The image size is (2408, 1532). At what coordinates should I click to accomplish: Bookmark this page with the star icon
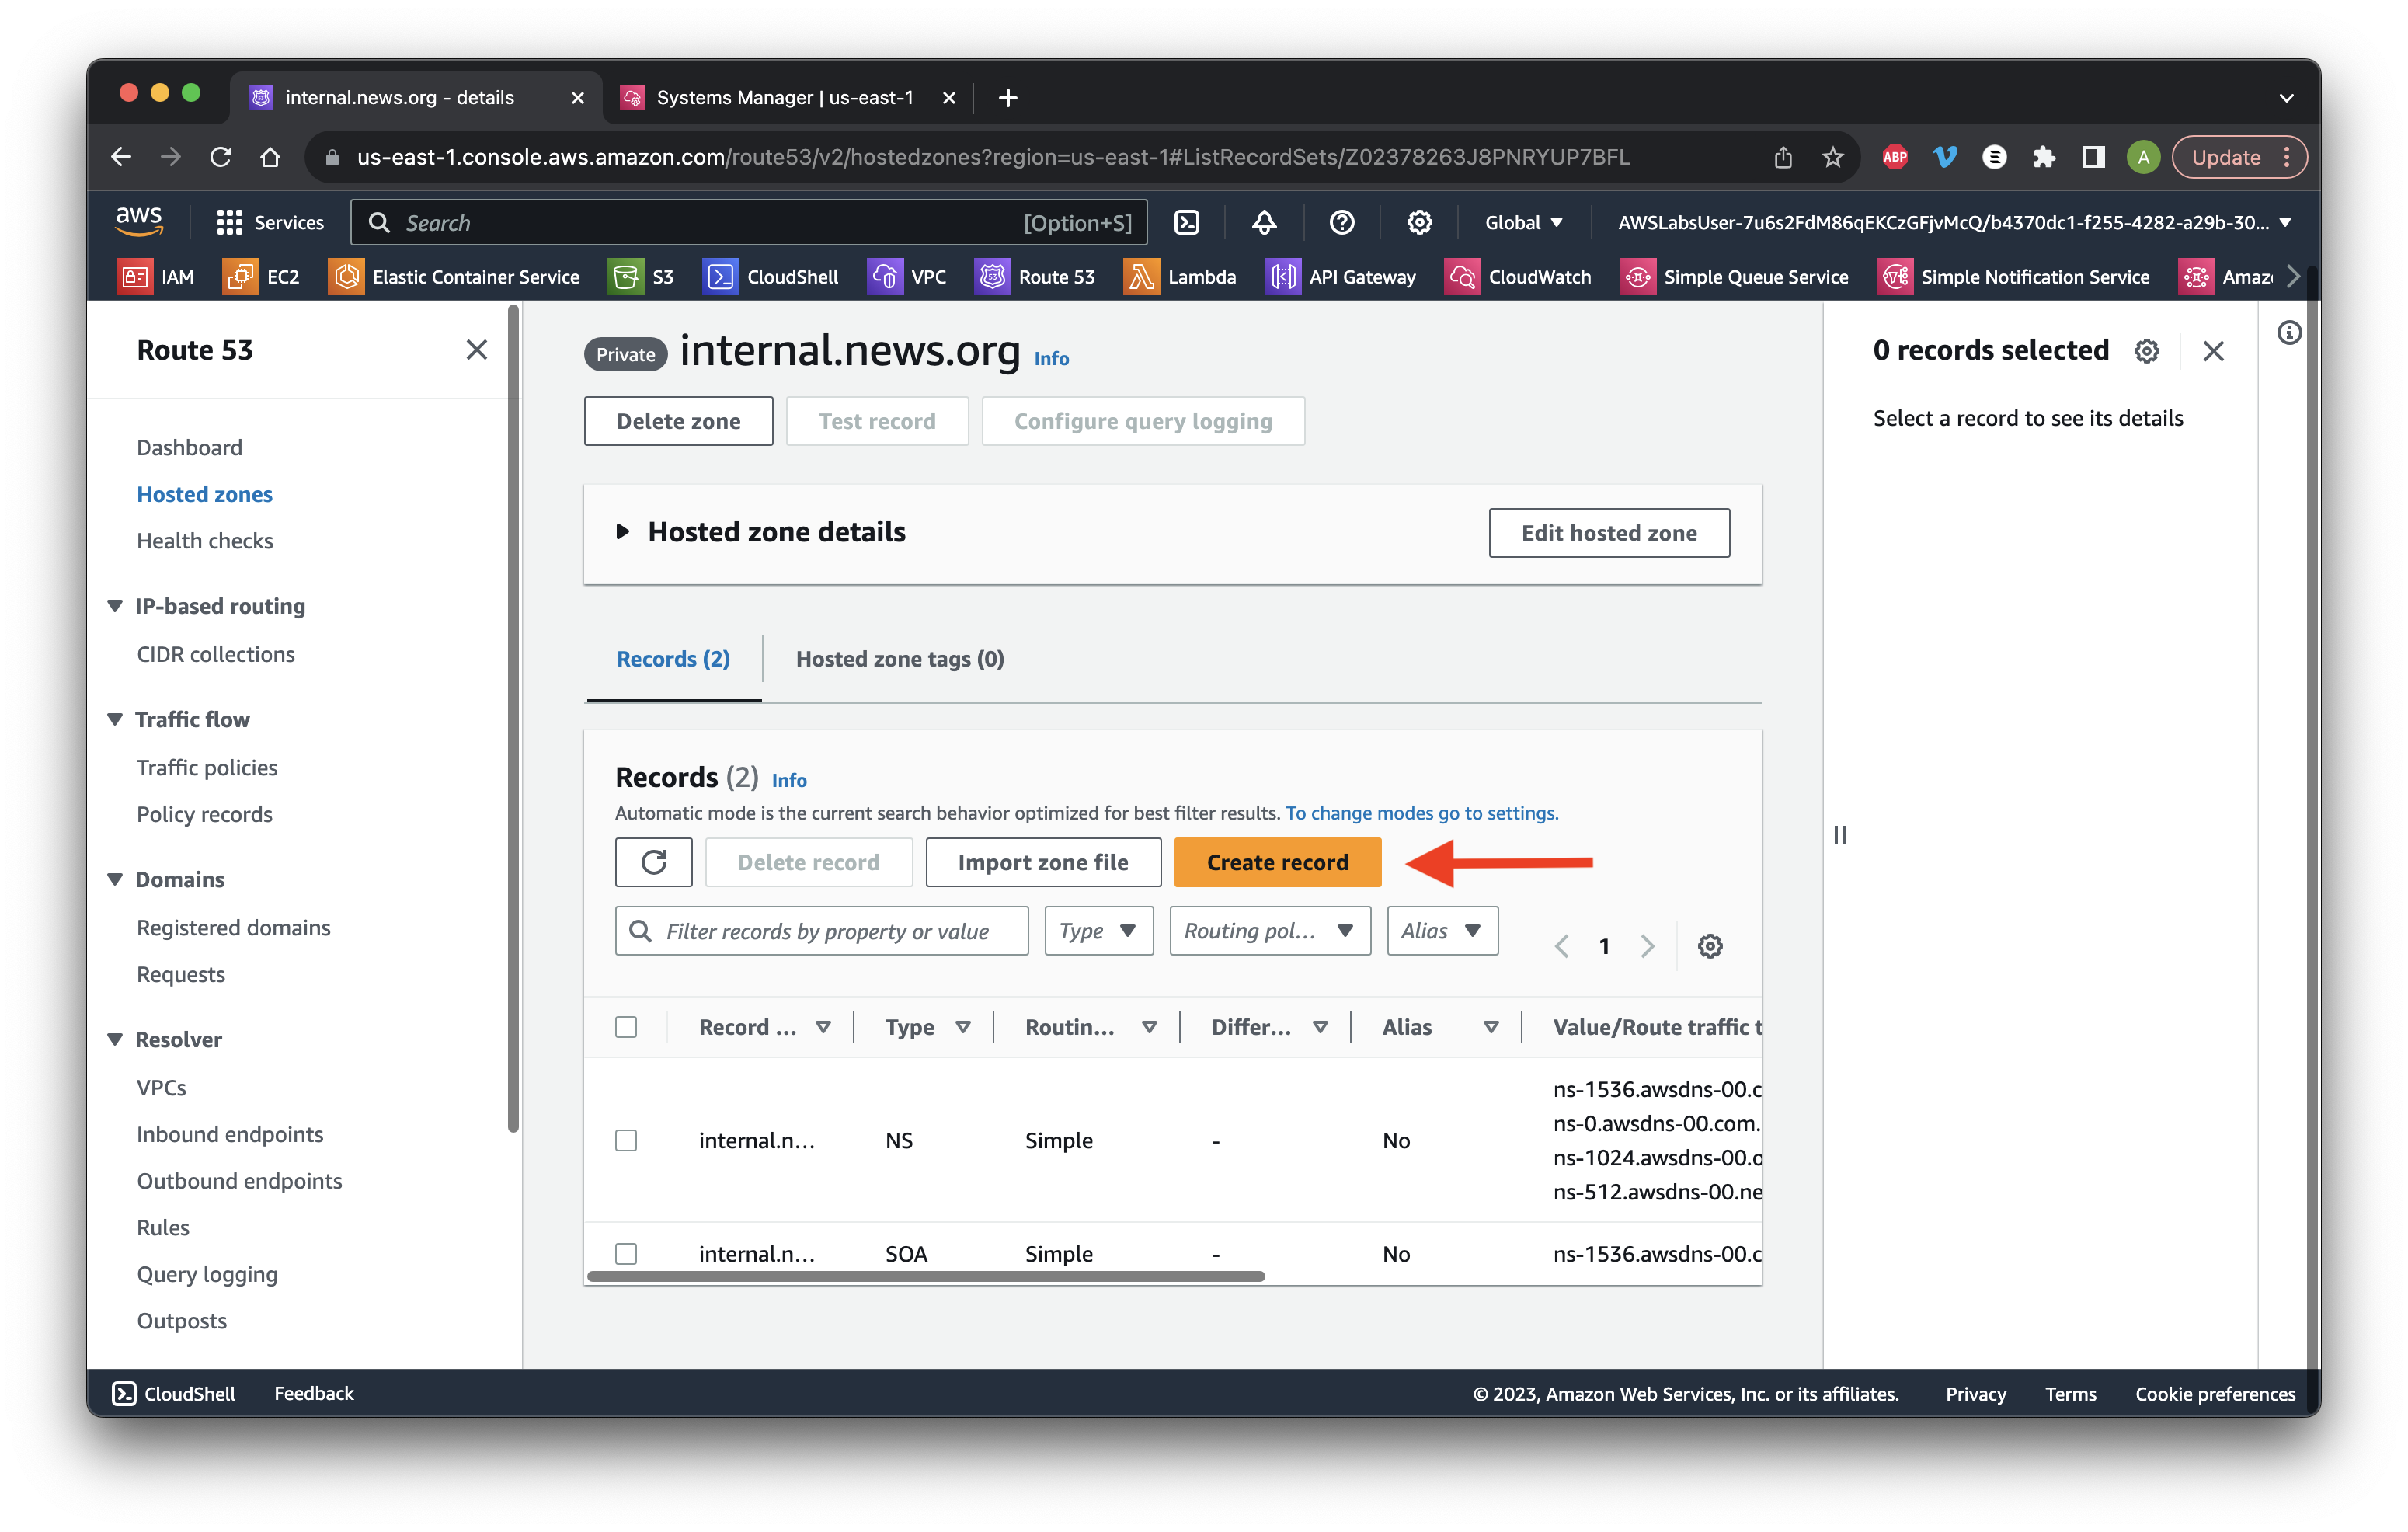pyautogui.click(x=1832, y=157)
